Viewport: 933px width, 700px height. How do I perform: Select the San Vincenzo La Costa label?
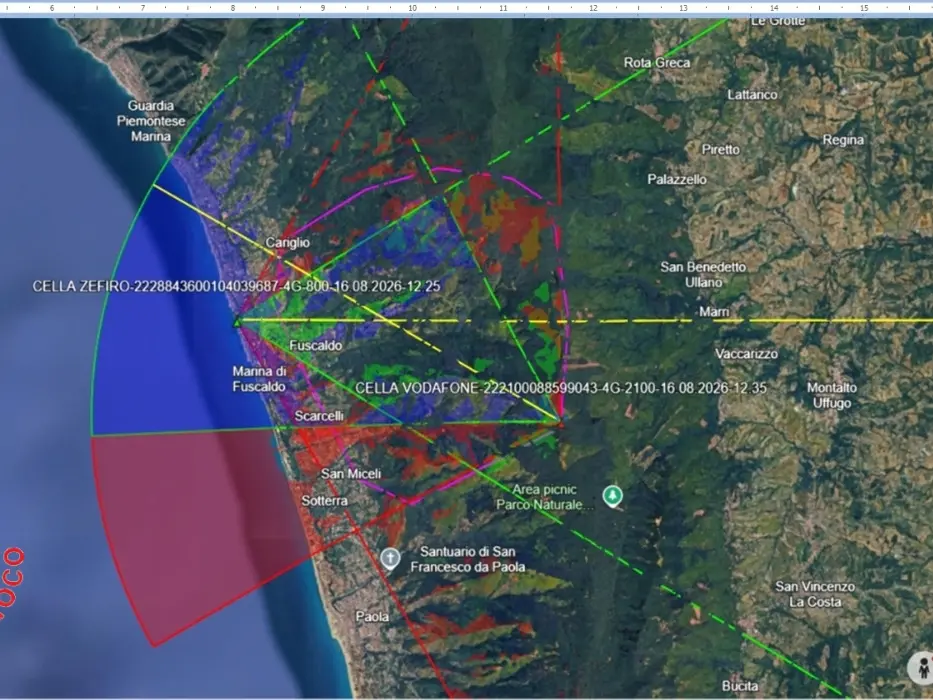tap(815, 594)
